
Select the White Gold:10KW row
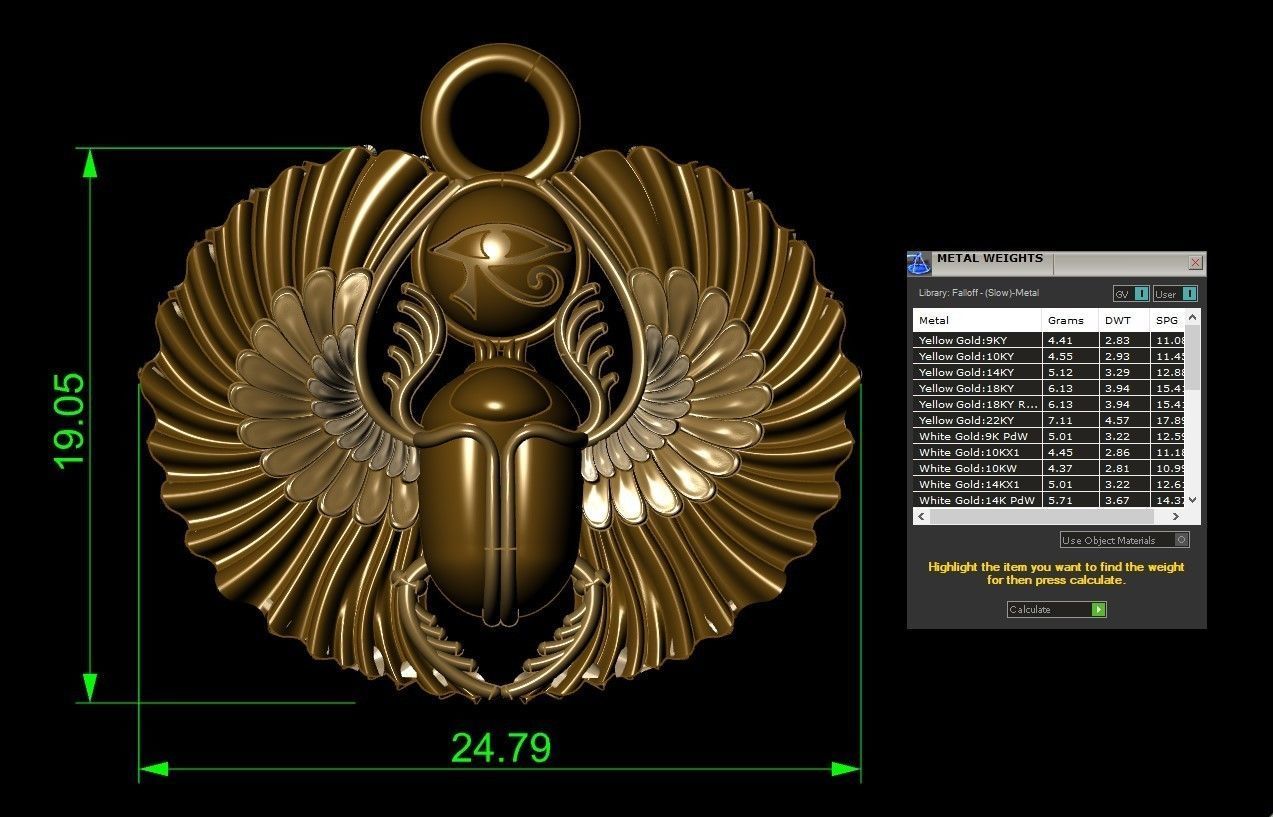point(1049,468)
